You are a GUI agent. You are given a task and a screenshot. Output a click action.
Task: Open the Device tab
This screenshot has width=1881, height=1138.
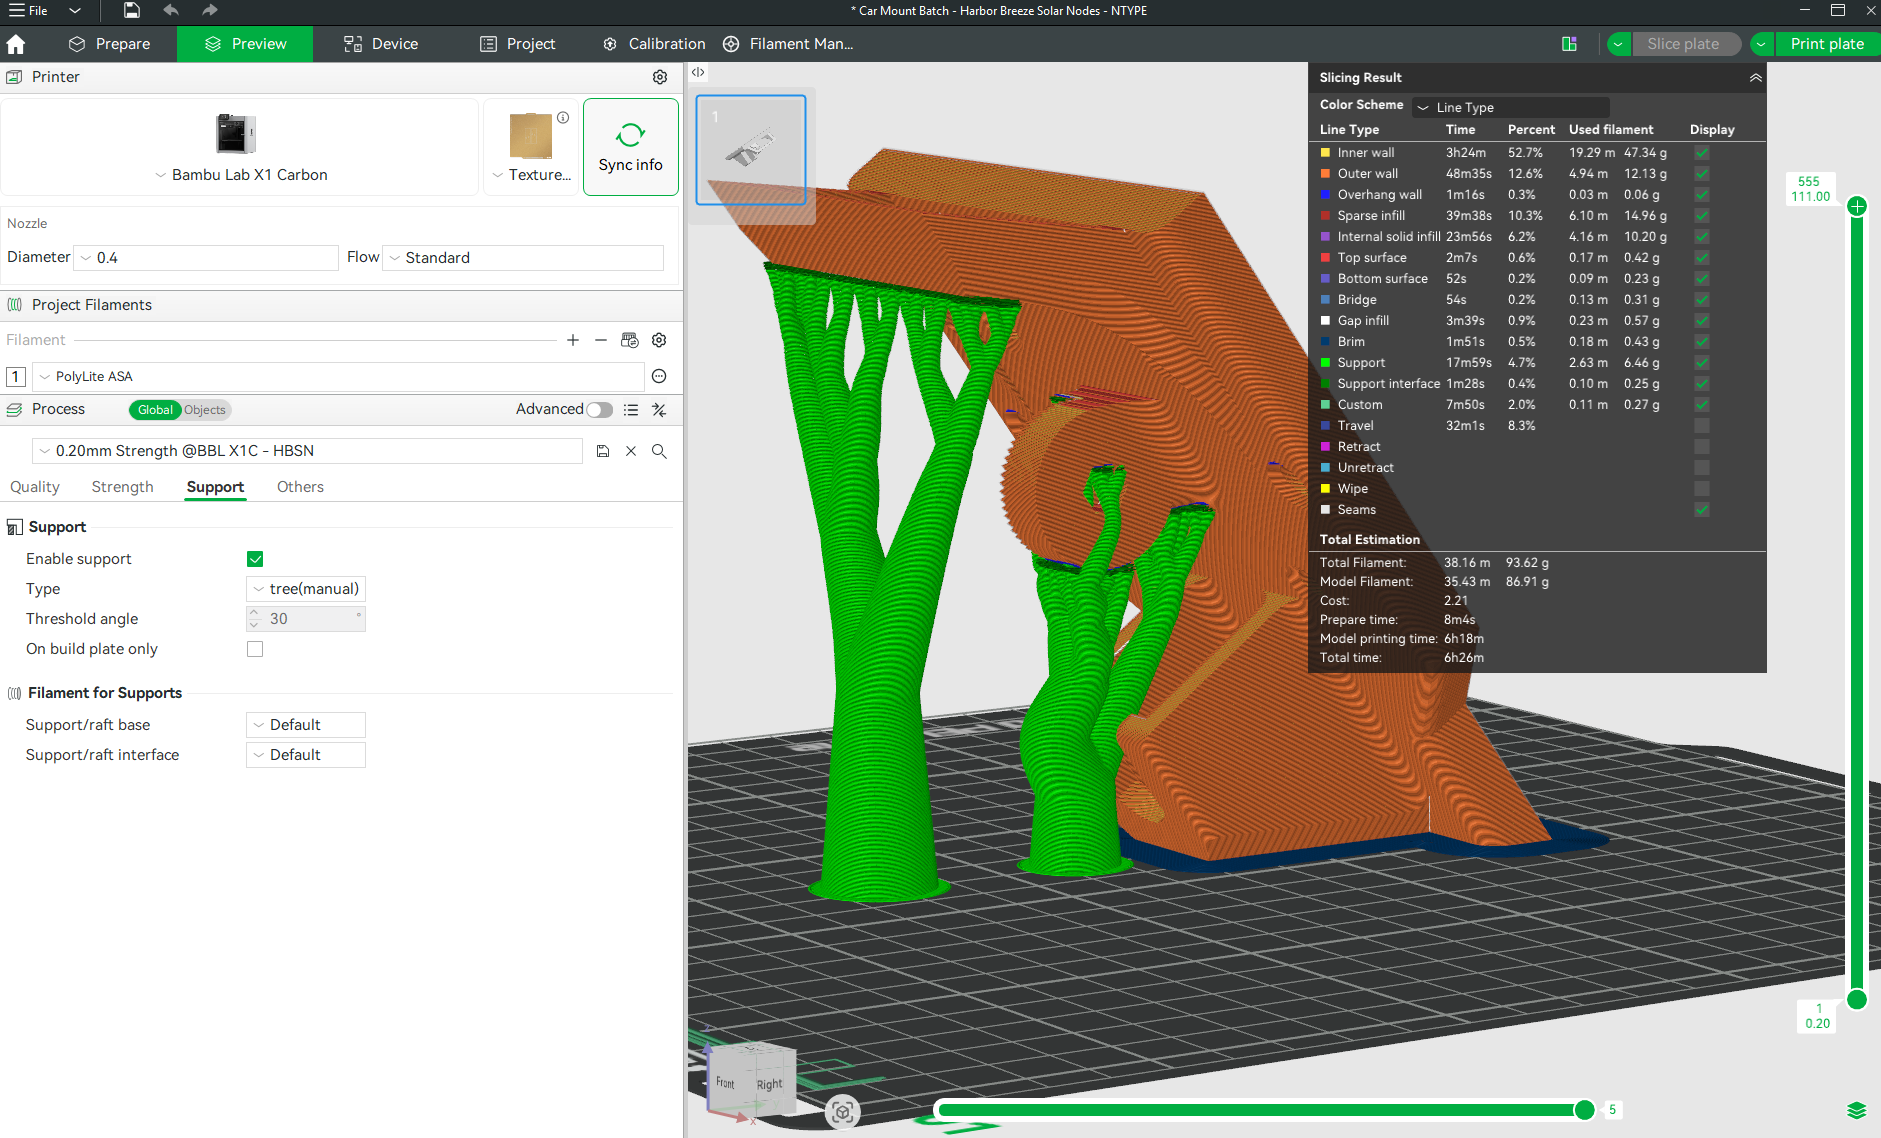381,44
